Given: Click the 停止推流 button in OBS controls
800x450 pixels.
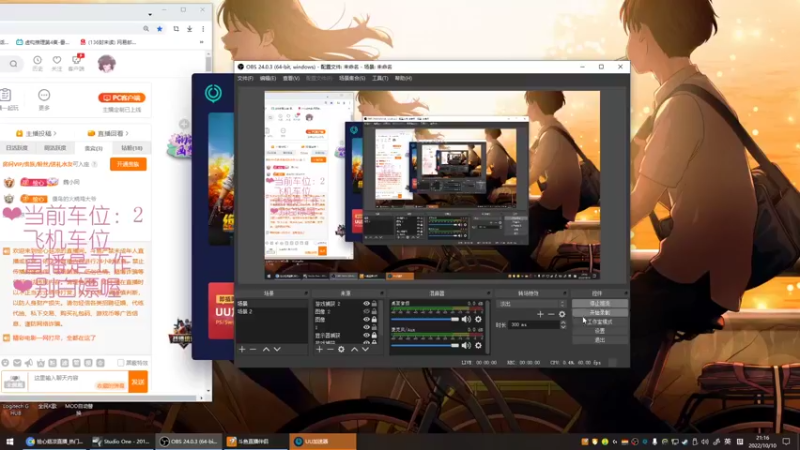Looking at the screenshot, I should pos(599,304).
